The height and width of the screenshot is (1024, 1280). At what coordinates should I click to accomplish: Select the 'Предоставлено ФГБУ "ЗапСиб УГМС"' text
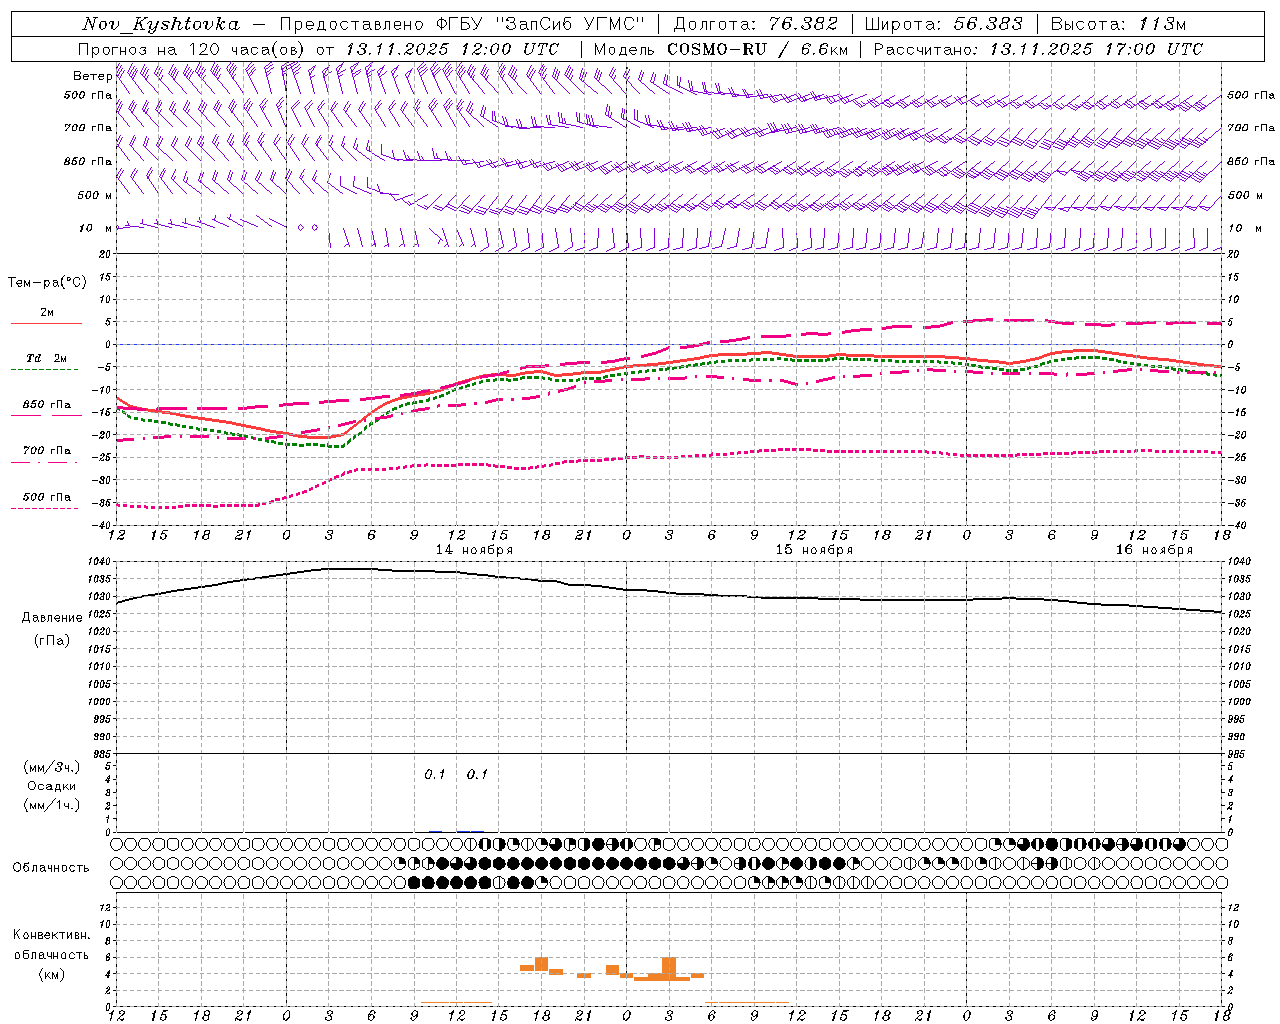463,24
